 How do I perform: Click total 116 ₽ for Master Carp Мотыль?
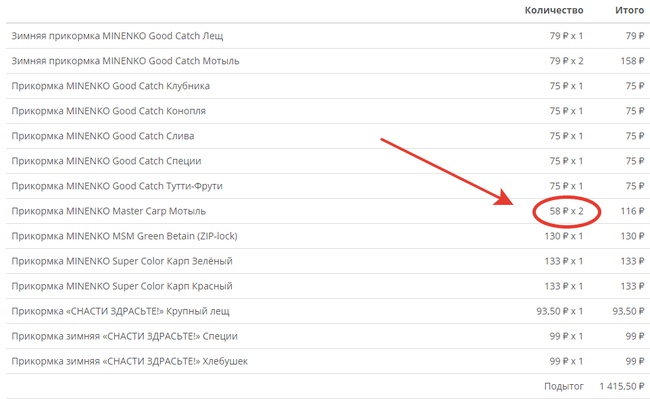point(632,211)
